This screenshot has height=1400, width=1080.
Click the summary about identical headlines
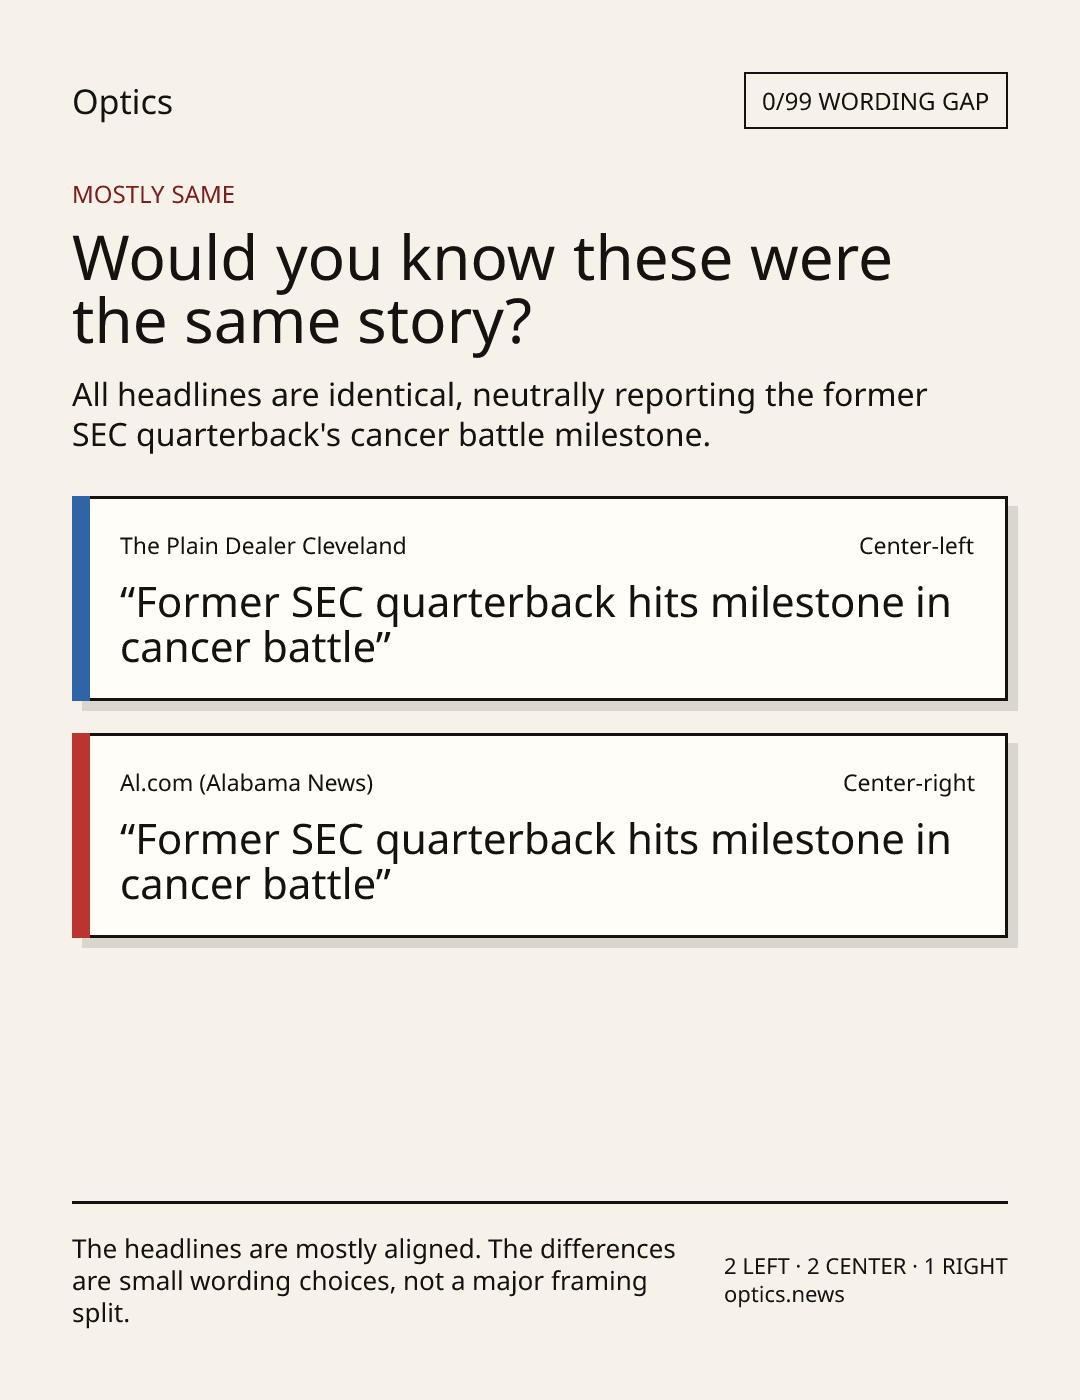tap(499, 415)
